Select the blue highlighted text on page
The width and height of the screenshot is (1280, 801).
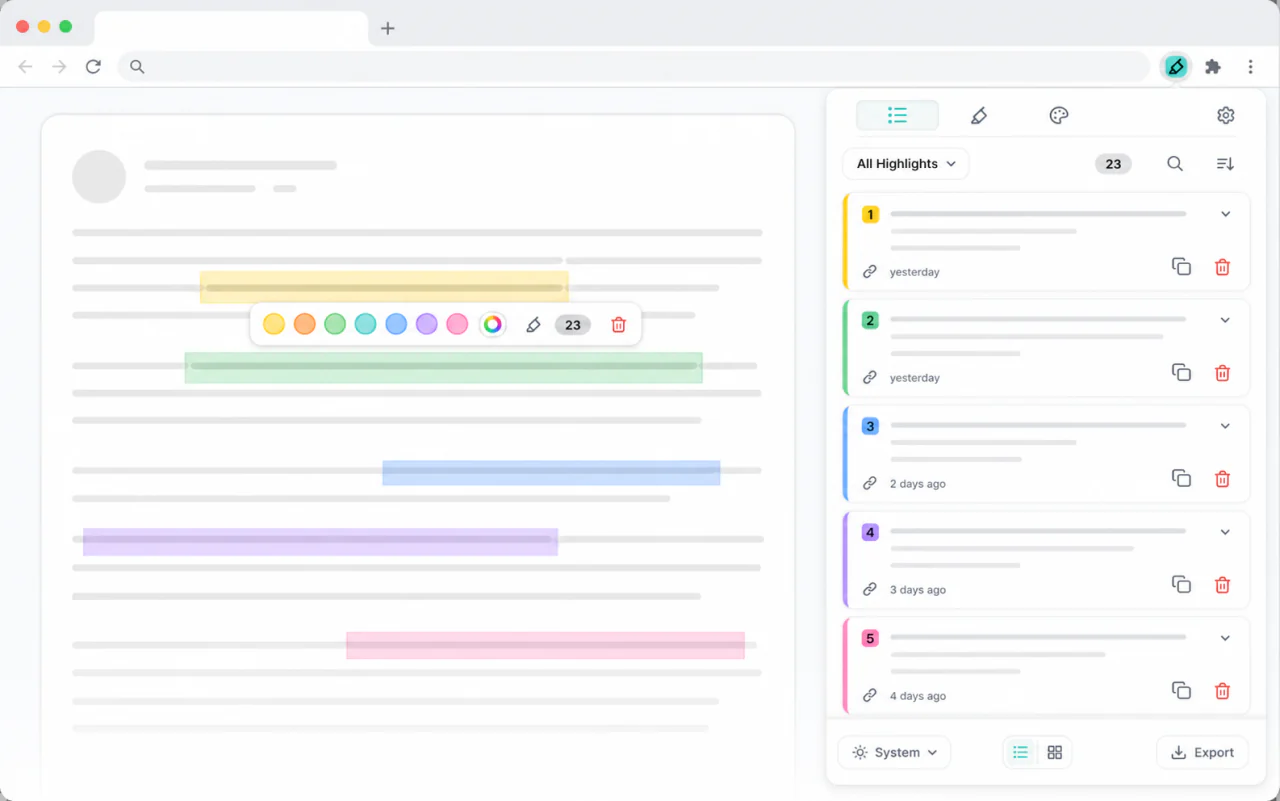pos(551,473)
